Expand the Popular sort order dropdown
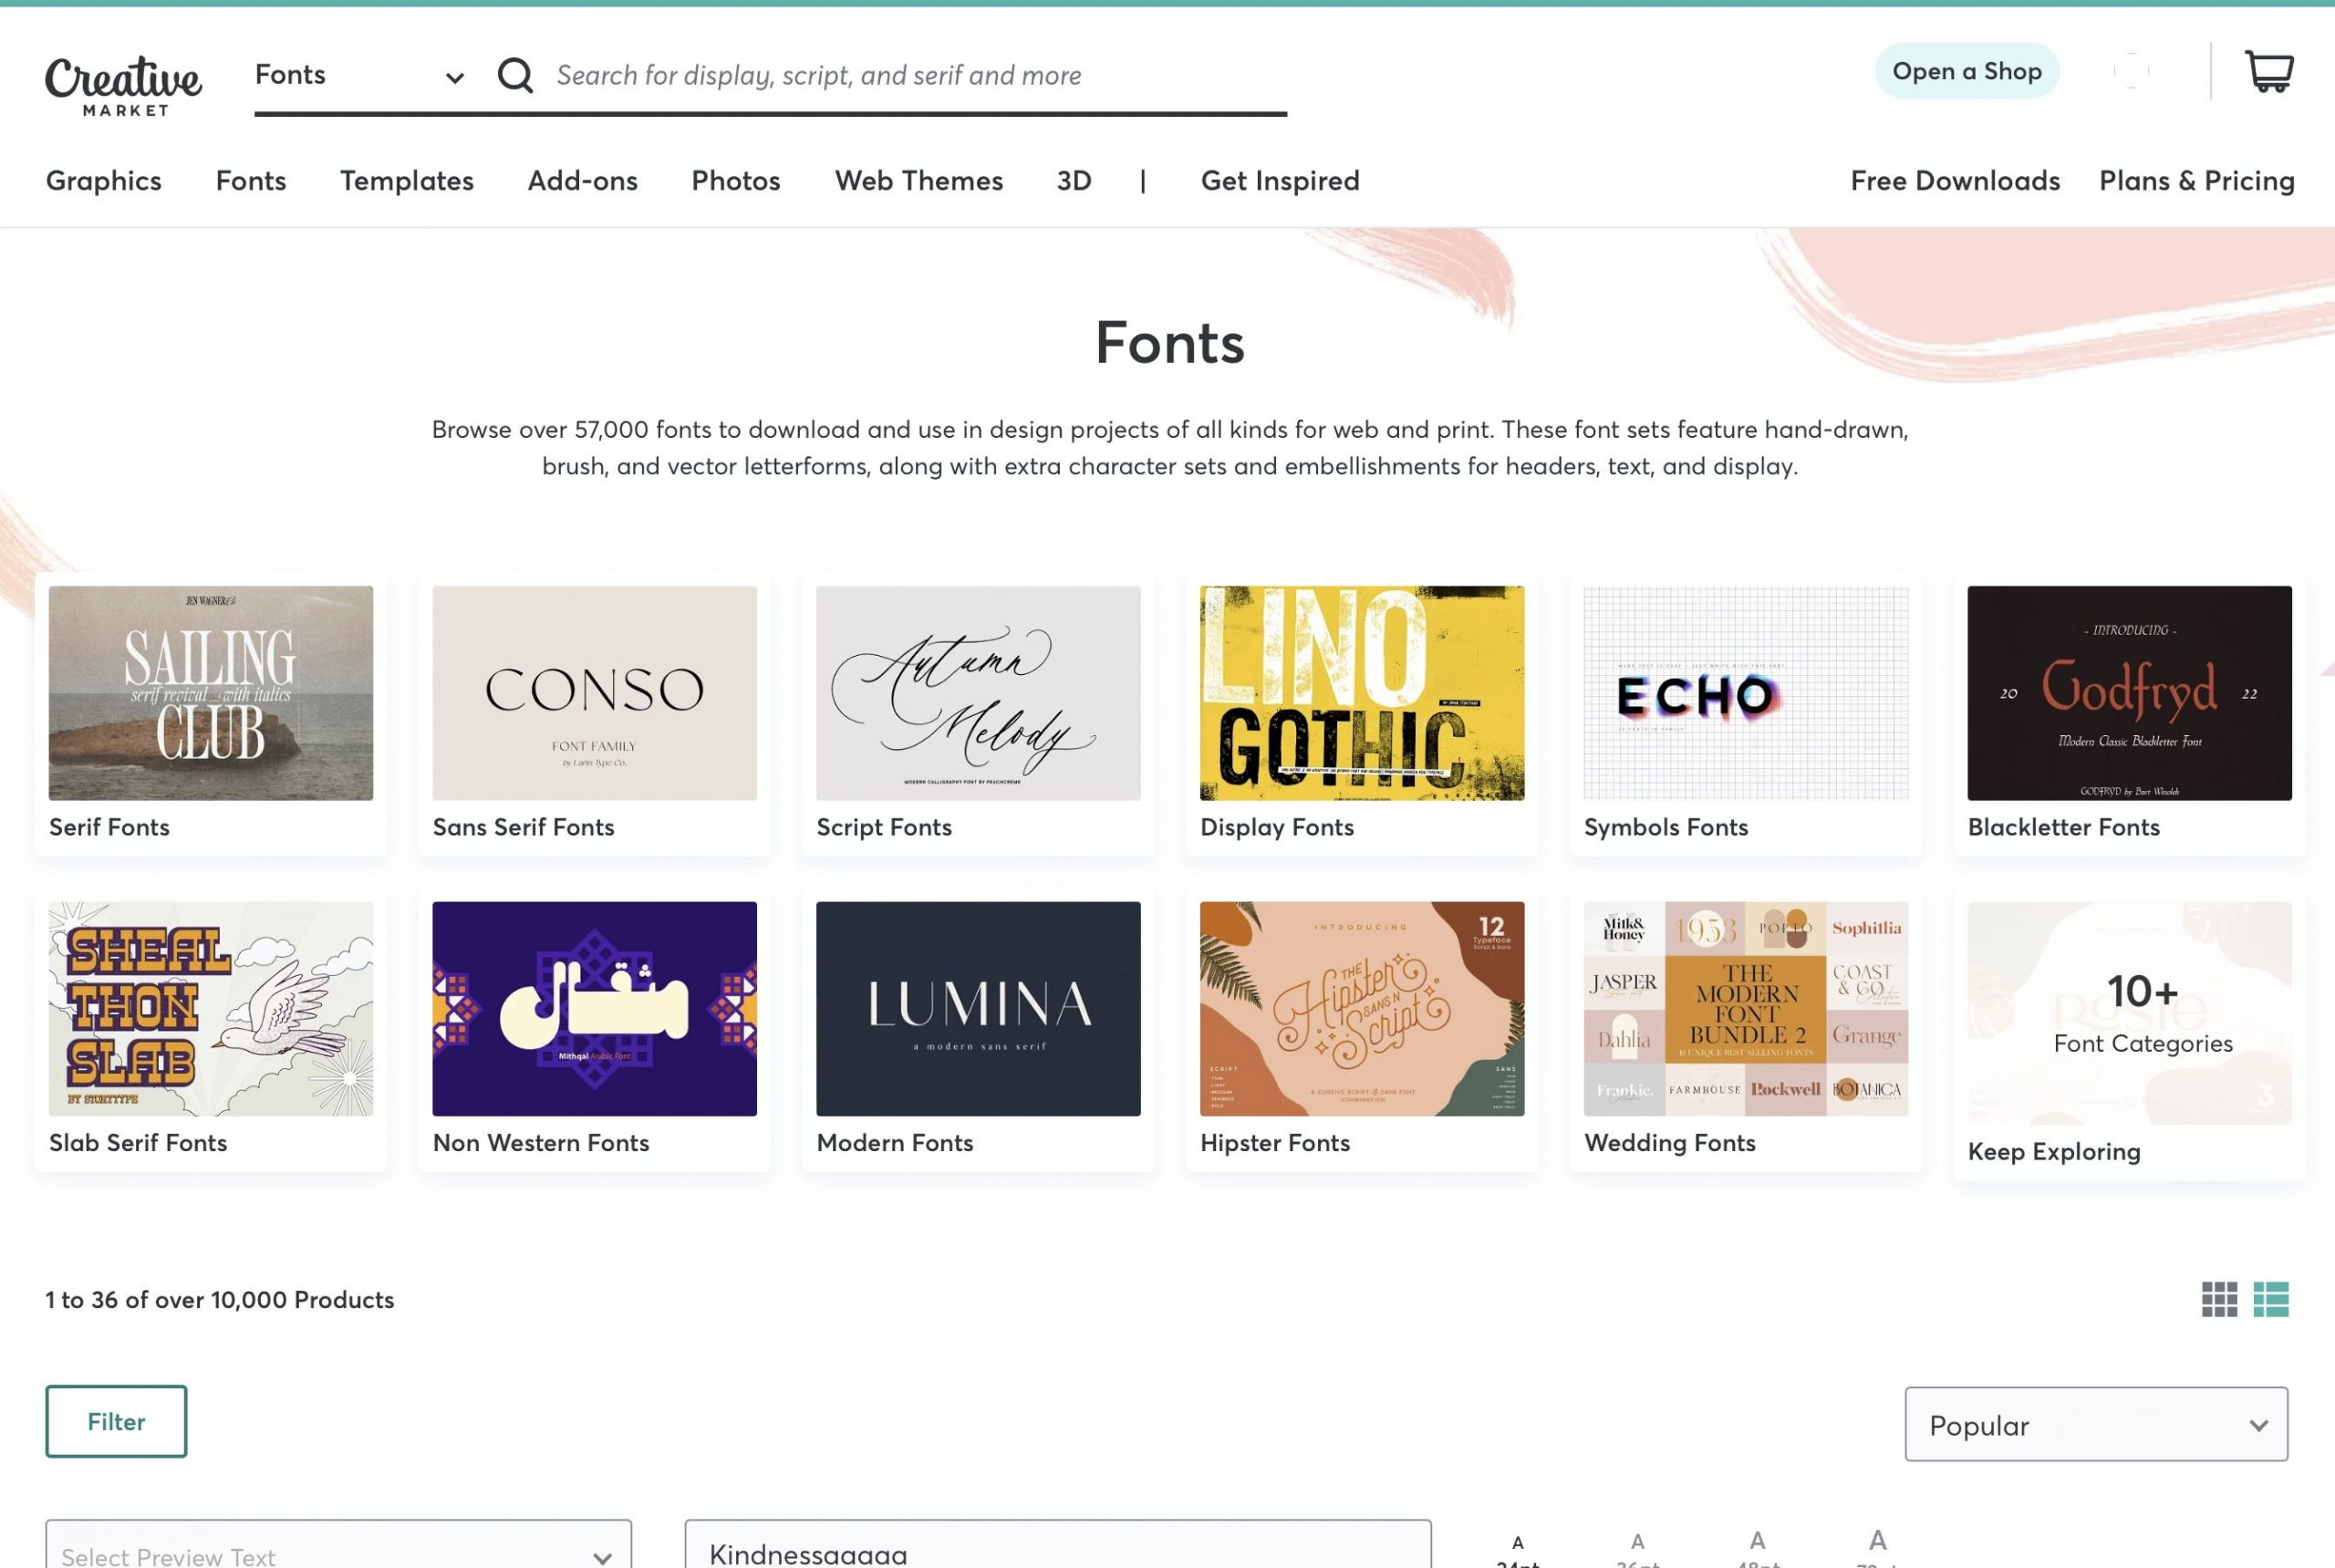This screenshot has height=1568, width=2335. 2095,1423
